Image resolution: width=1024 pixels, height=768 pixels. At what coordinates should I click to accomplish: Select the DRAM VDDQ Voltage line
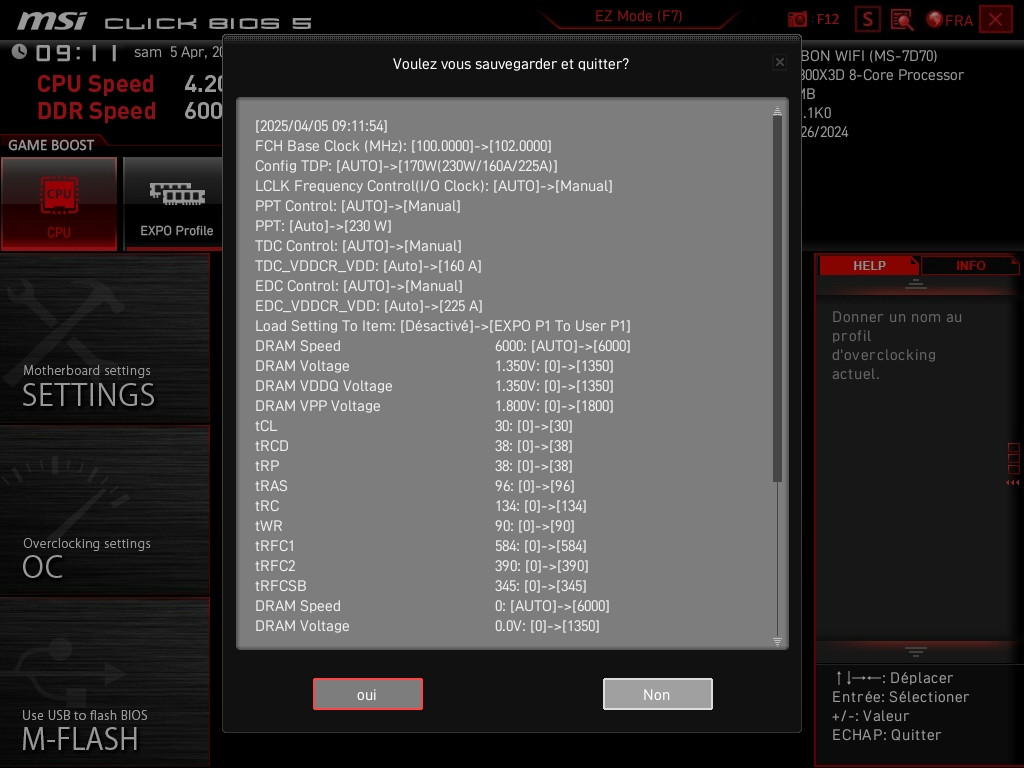click(434, 386)
